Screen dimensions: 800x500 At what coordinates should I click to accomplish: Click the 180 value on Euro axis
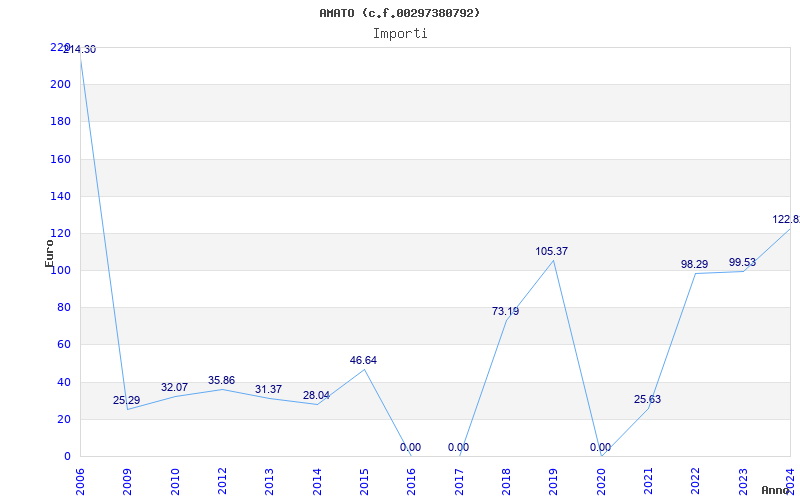pos(60,121)
